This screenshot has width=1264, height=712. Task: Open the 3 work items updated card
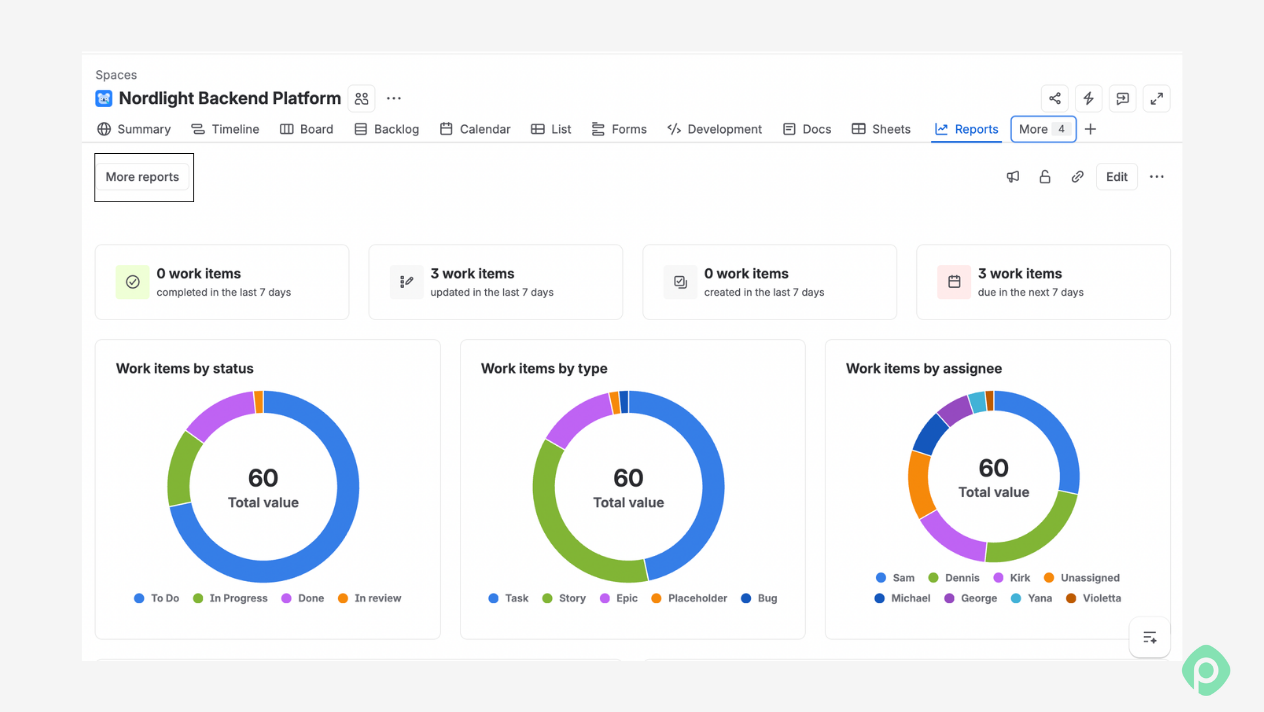[x=496, y=282]
